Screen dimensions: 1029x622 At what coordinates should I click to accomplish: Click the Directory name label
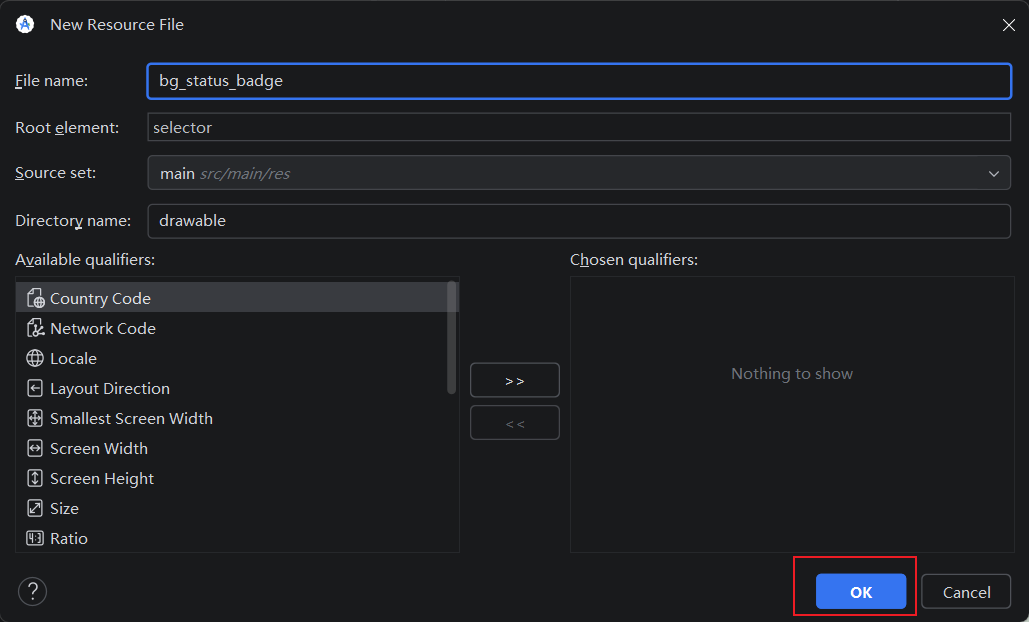pos(73,221)
